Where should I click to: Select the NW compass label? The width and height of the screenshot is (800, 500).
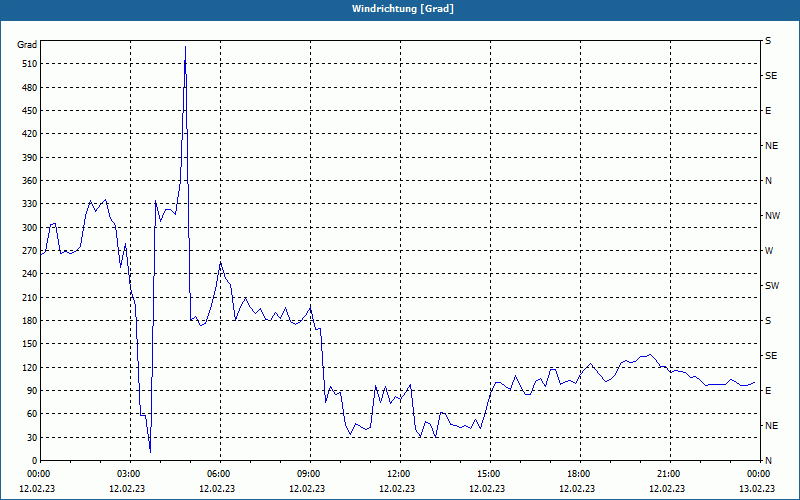pos(772,216)
